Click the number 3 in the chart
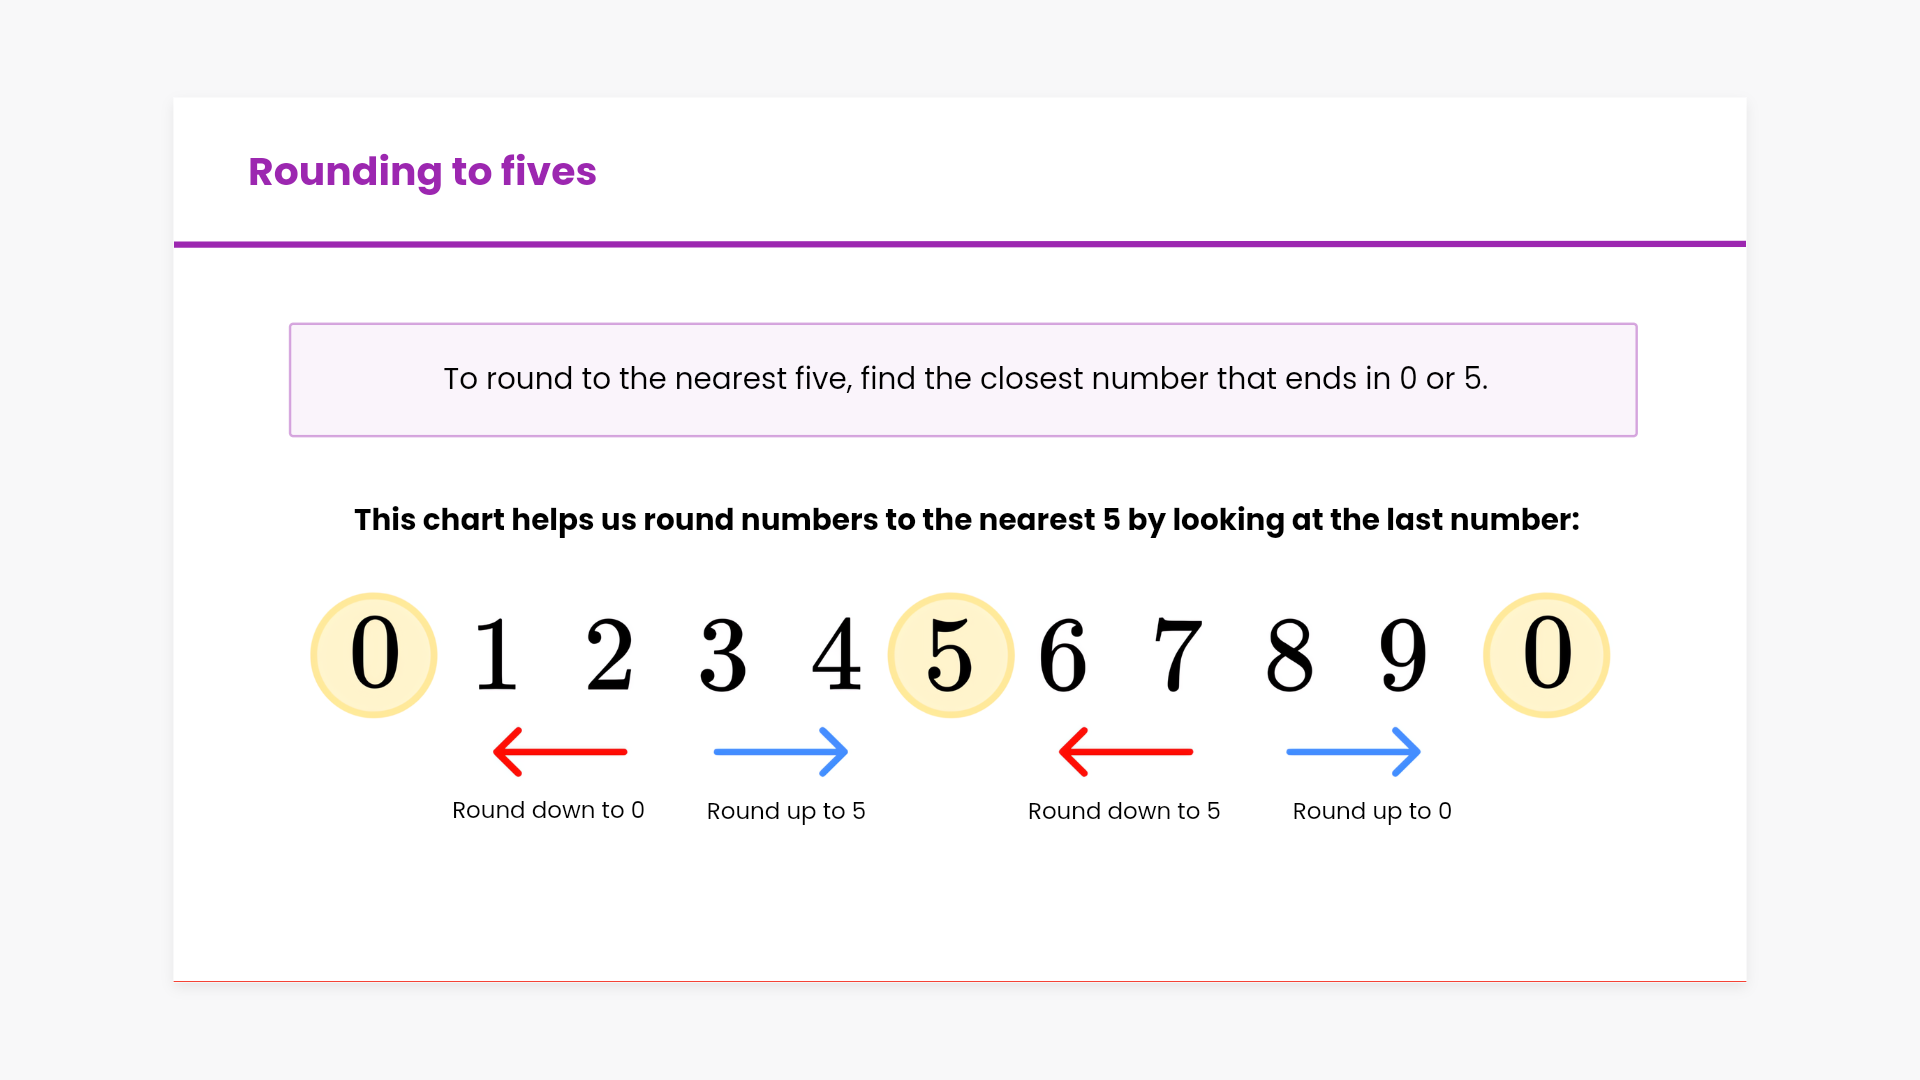This screenshot has height=1080, width=1920. click(x=723, y=655)
